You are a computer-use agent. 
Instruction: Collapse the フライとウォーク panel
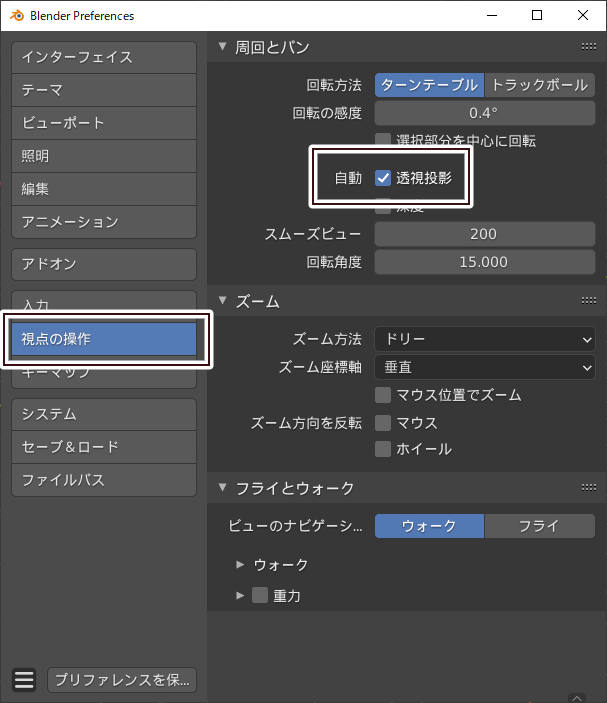click(x=222, y=487)
